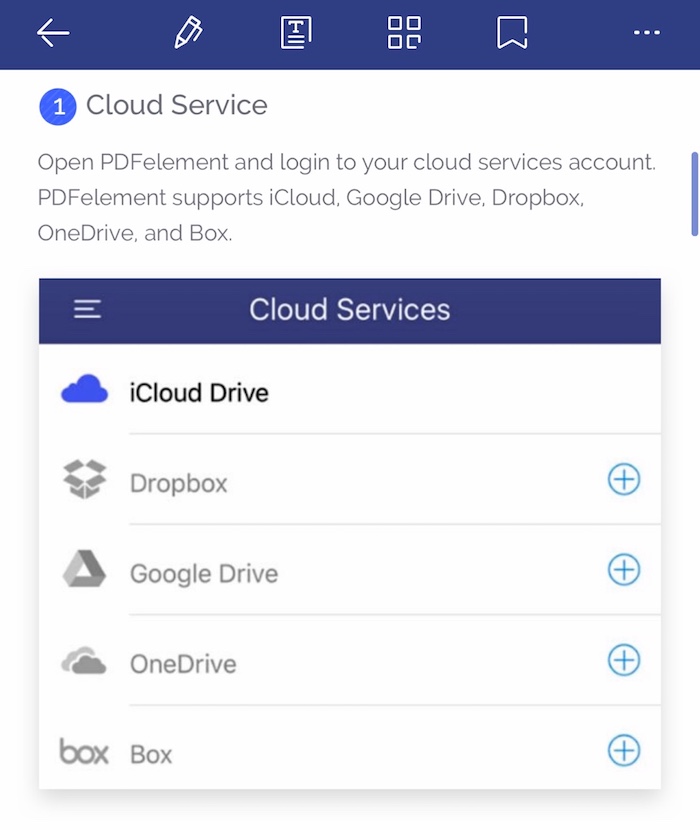Image resolution: width=700 pixels, height=830 pixels.
Task: Click the blue iCloud cloud icon
Action: [x=85, y=389]
